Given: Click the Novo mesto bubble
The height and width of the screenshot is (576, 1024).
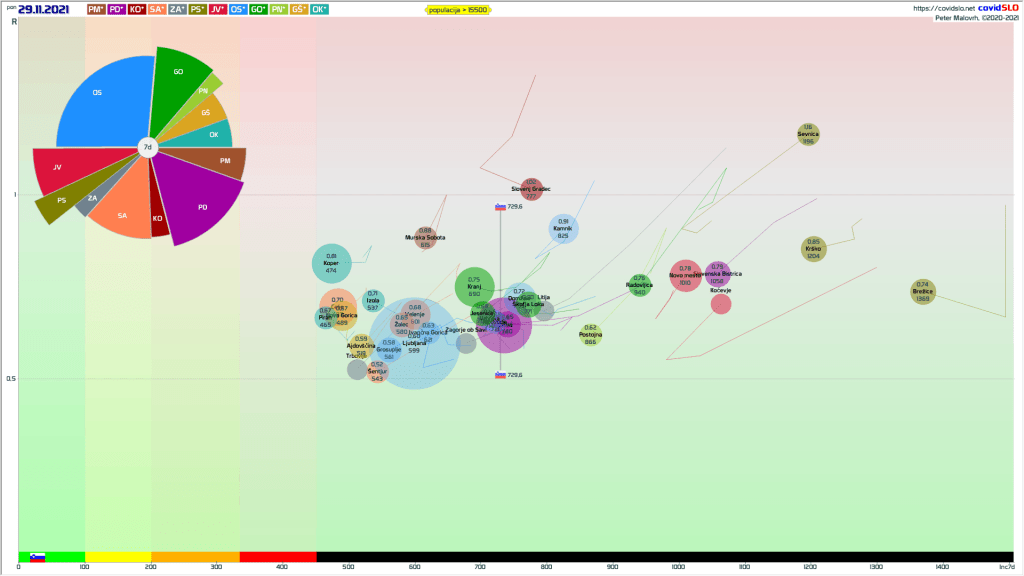Looking at the screenshot, I should pos(685,275).
